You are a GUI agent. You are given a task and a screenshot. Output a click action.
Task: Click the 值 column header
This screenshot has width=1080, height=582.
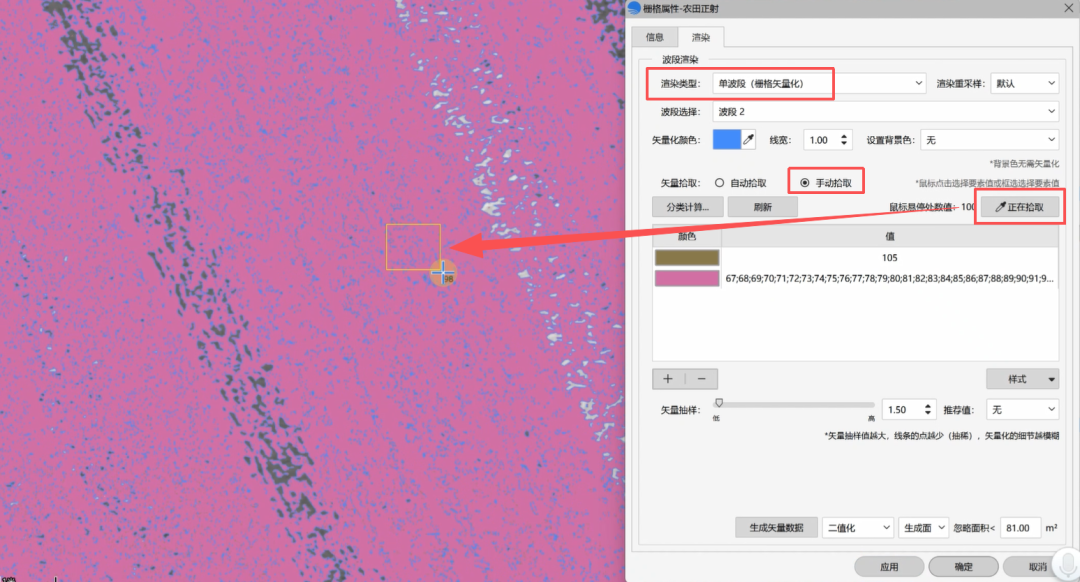pos(889,236)
